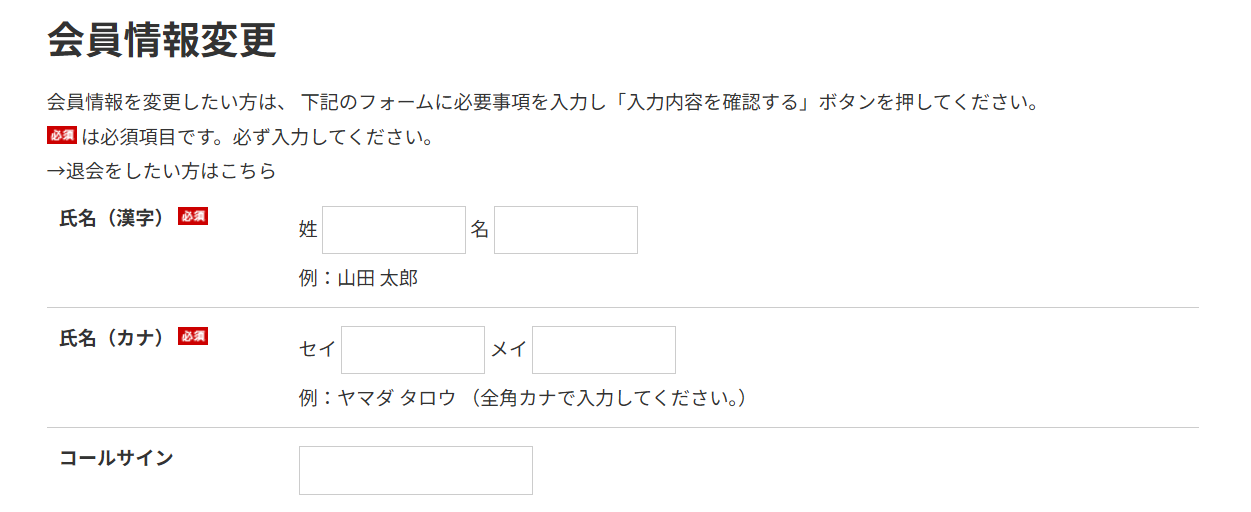Click the 氏名（漢字） row label
This screenshot has width=1251, height=512.
click(x=112, y=218)
